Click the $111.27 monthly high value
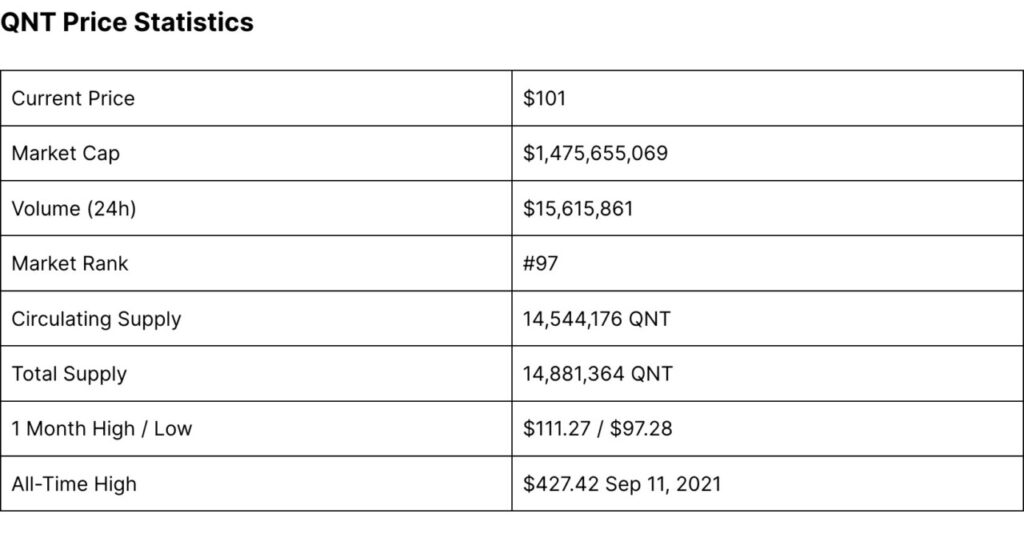The height and width of the screenshot is (542, 1024). (556, 429)
